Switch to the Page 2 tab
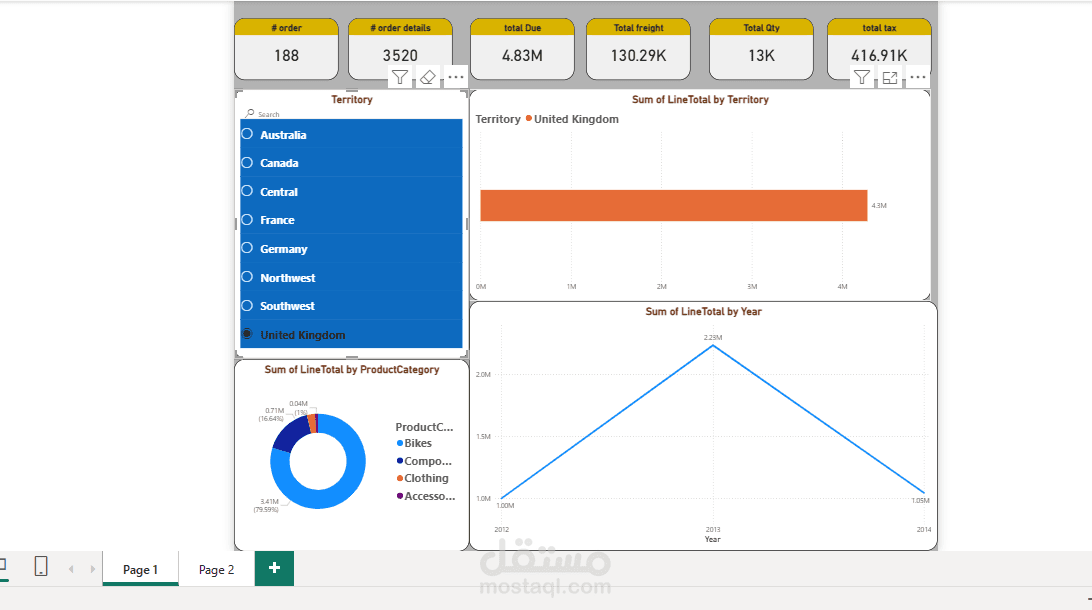 tap(216, 568)
